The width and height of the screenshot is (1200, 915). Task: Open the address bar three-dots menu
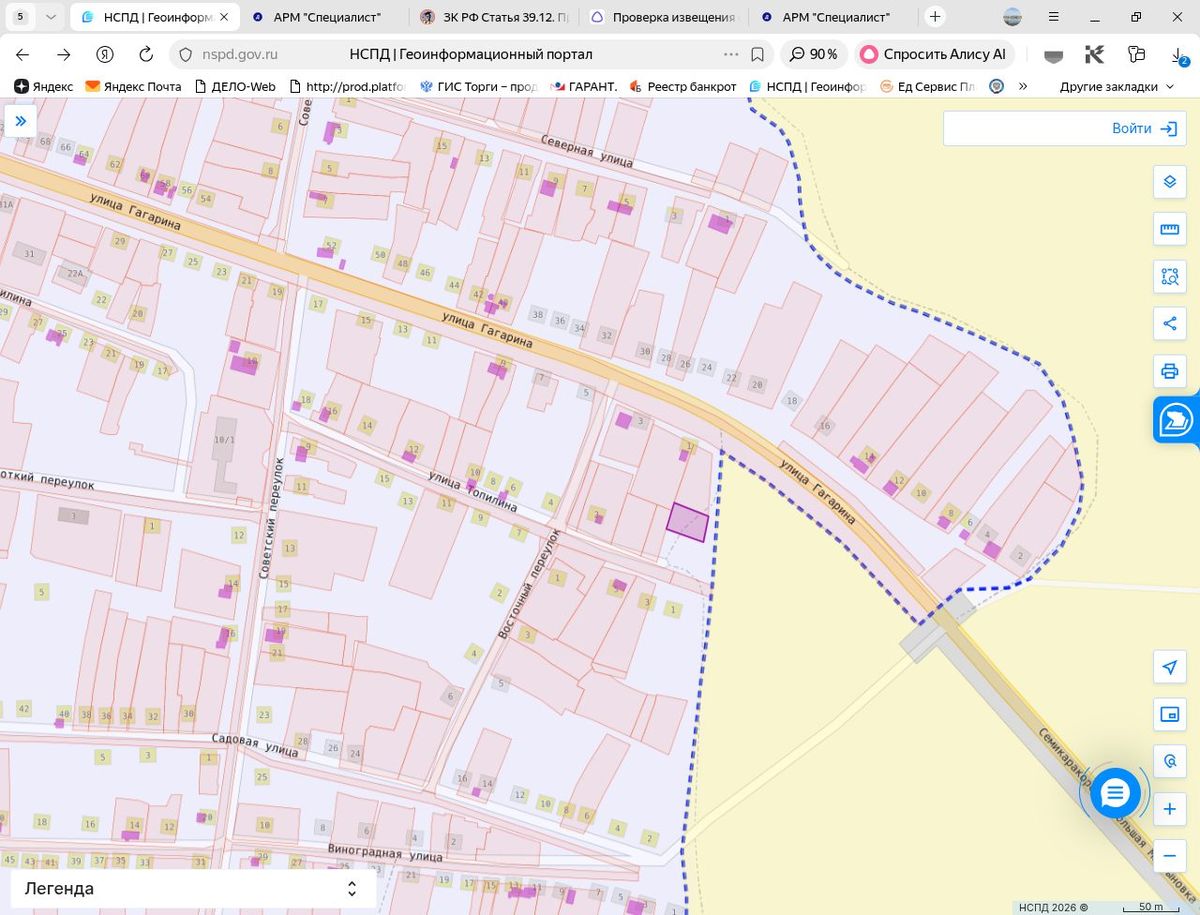(x=731, y=54)
